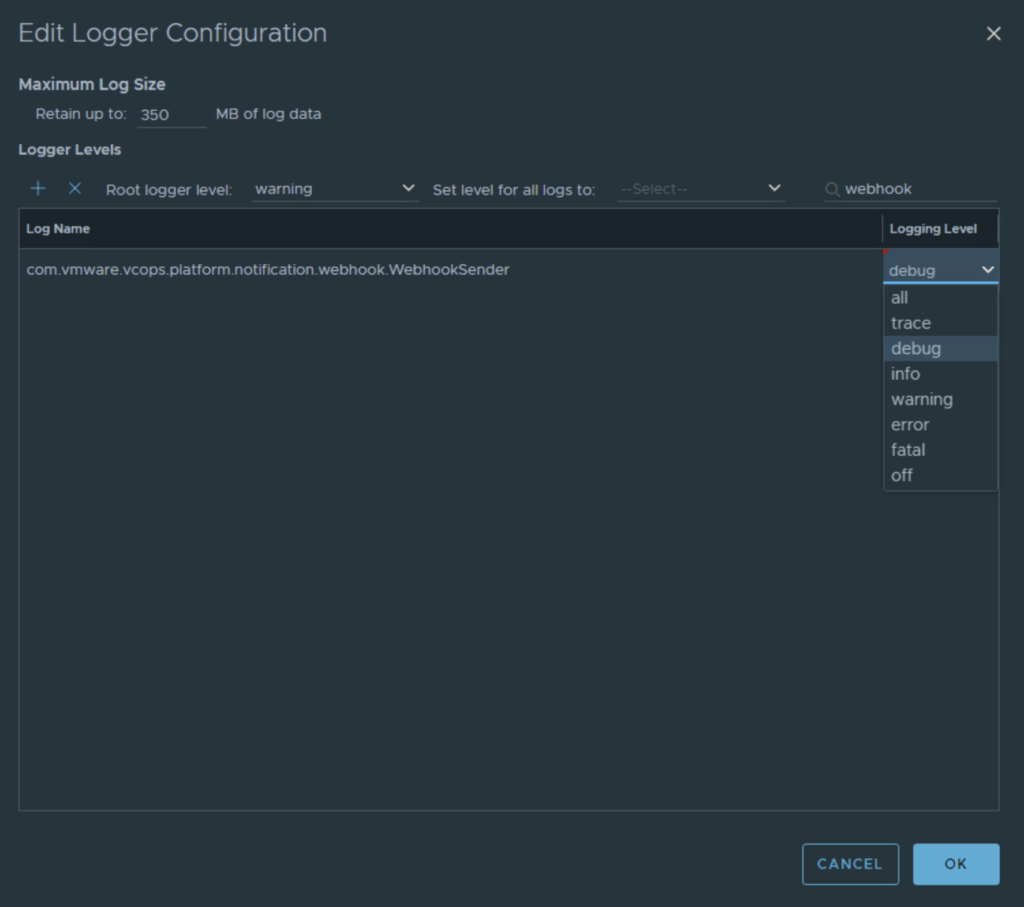The image size is (1024, 907).
Task: Click the X icon to remove logger
Action: click(x=74, y=189)
